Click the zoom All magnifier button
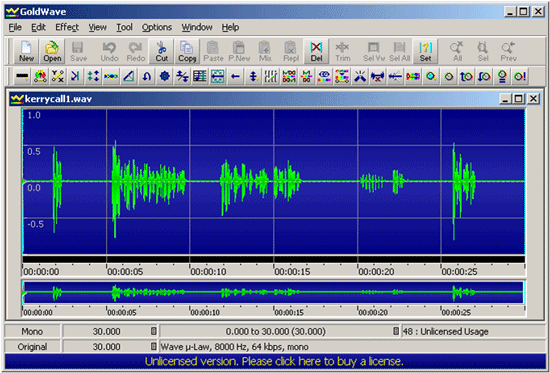The image size is (550, 373). tap(457, 51)
